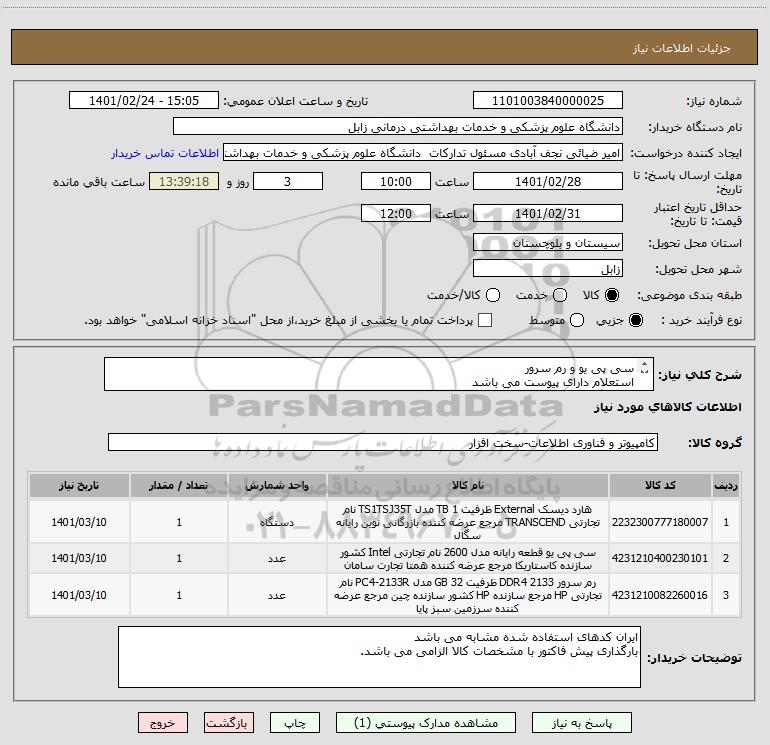Click the تعداد / مقدار column header
The image size is (770, 745).
(x=179, y=485)
